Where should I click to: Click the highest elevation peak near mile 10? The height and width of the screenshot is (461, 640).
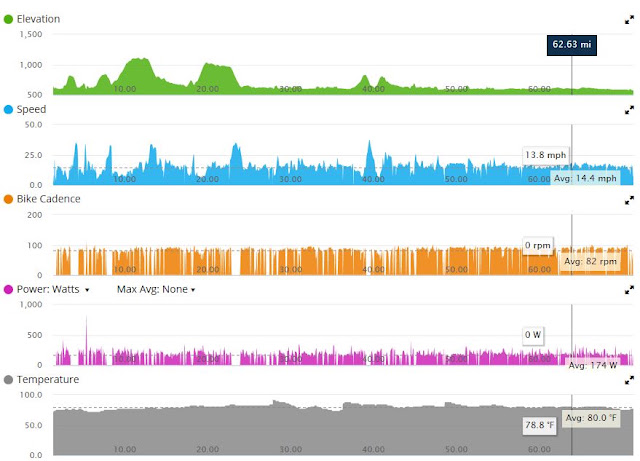pyautogui.click(x=138, y=60)
